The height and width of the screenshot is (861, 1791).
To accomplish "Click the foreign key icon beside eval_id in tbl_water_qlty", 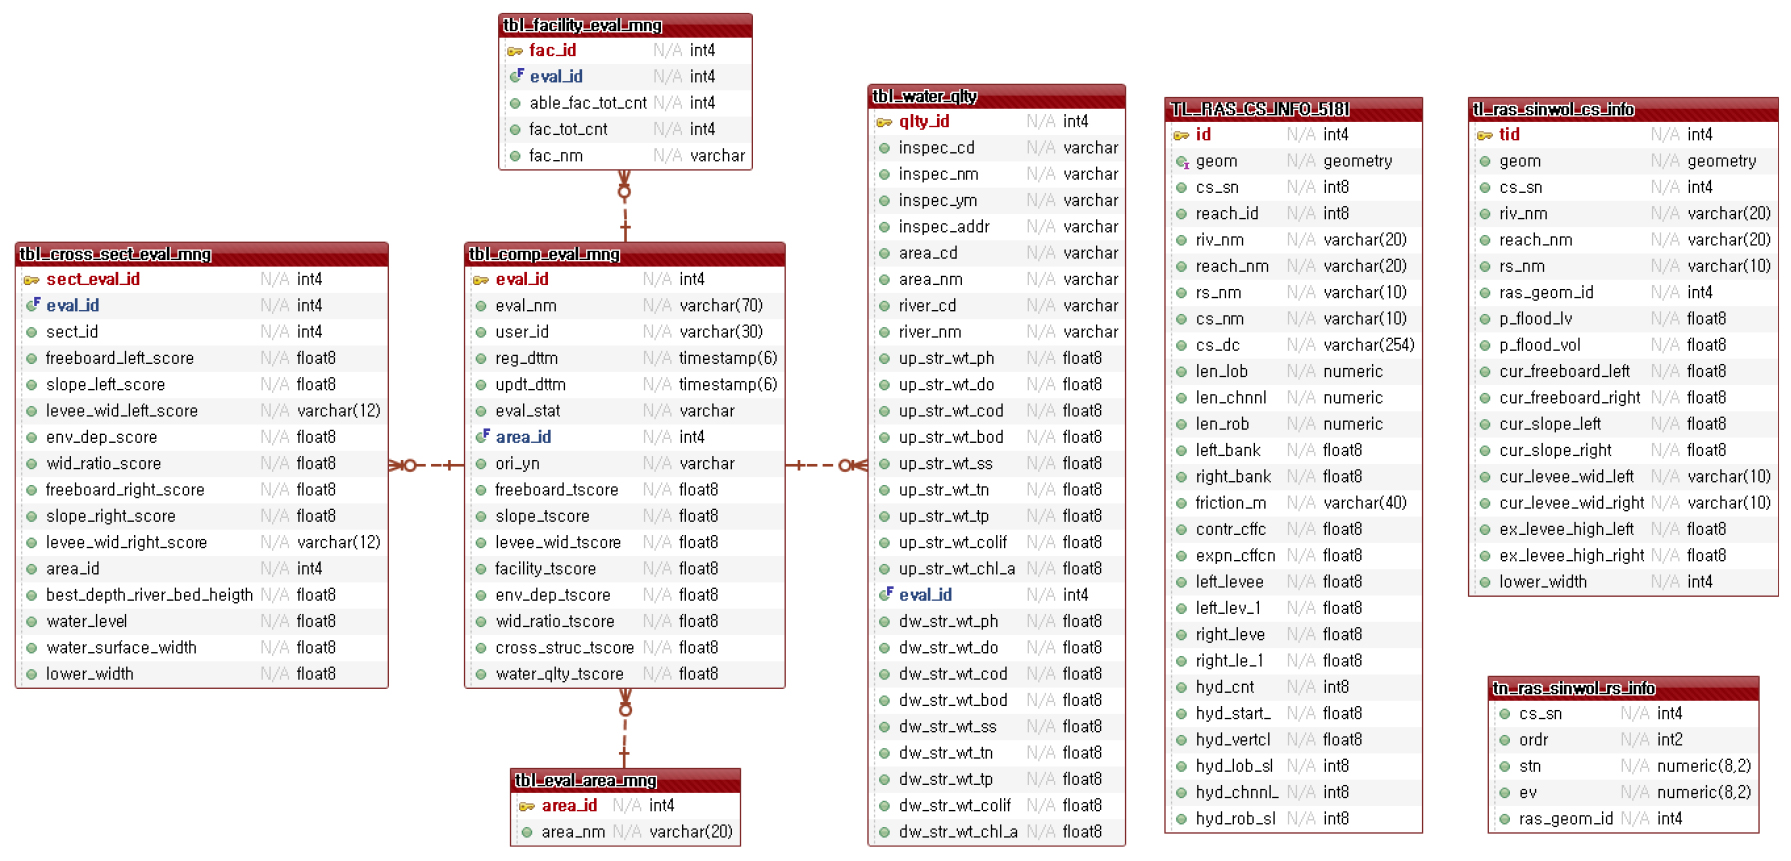I will [885, 595].
